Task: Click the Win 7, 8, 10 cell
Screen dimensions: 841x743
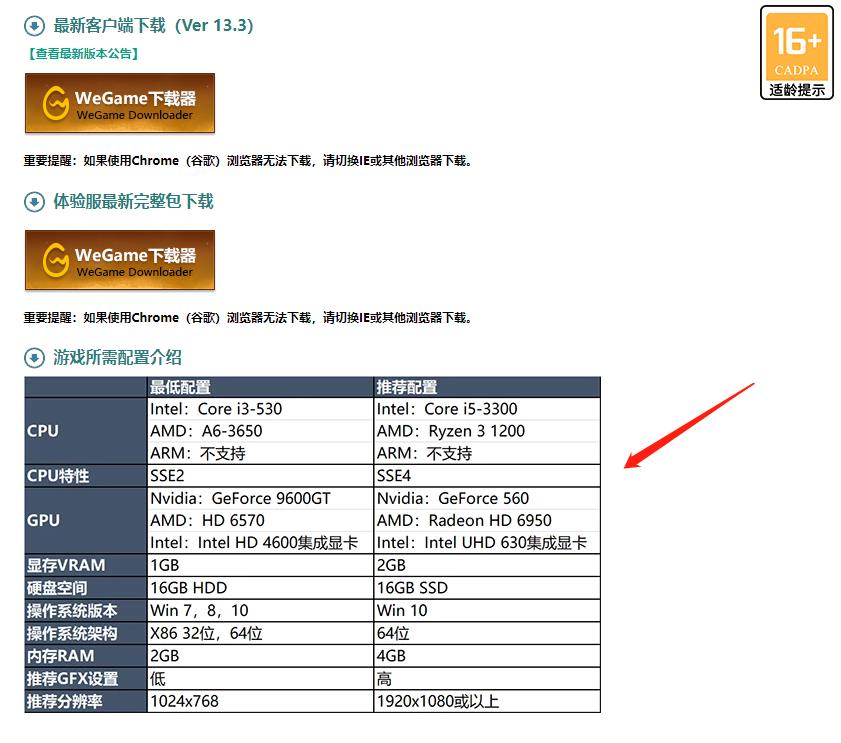Action: click(x=260, y=610)
